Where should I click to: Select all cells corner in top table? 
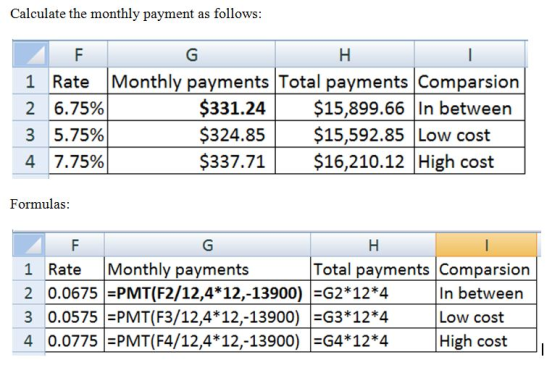[30, 54]
